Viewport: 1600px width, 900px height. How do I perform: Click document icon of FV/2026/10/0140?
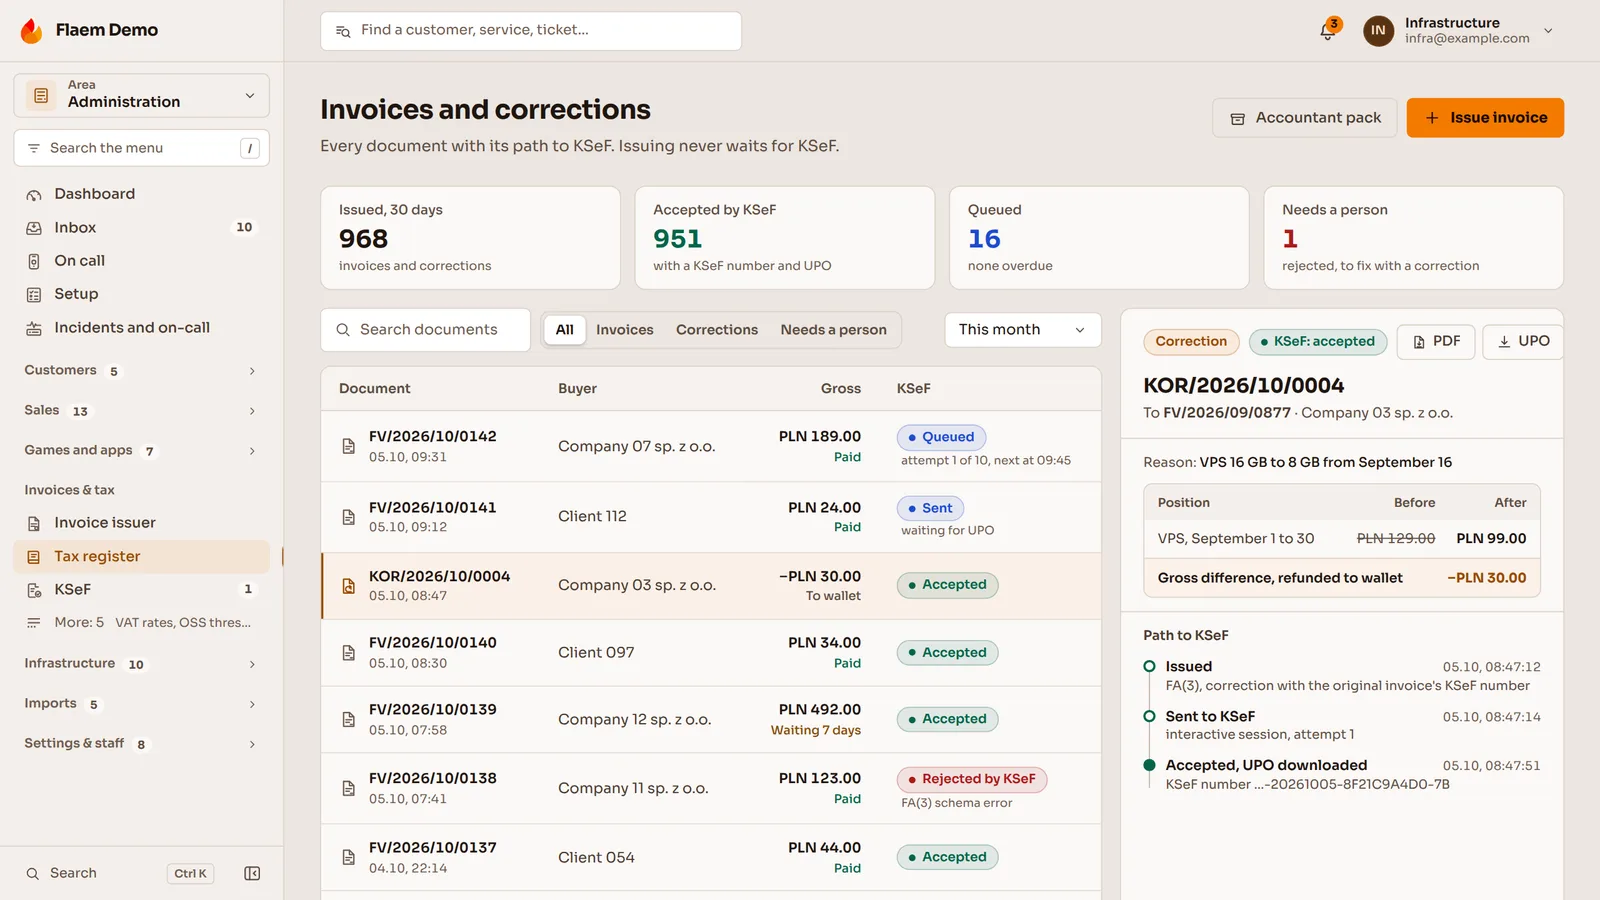pos(349,653)
